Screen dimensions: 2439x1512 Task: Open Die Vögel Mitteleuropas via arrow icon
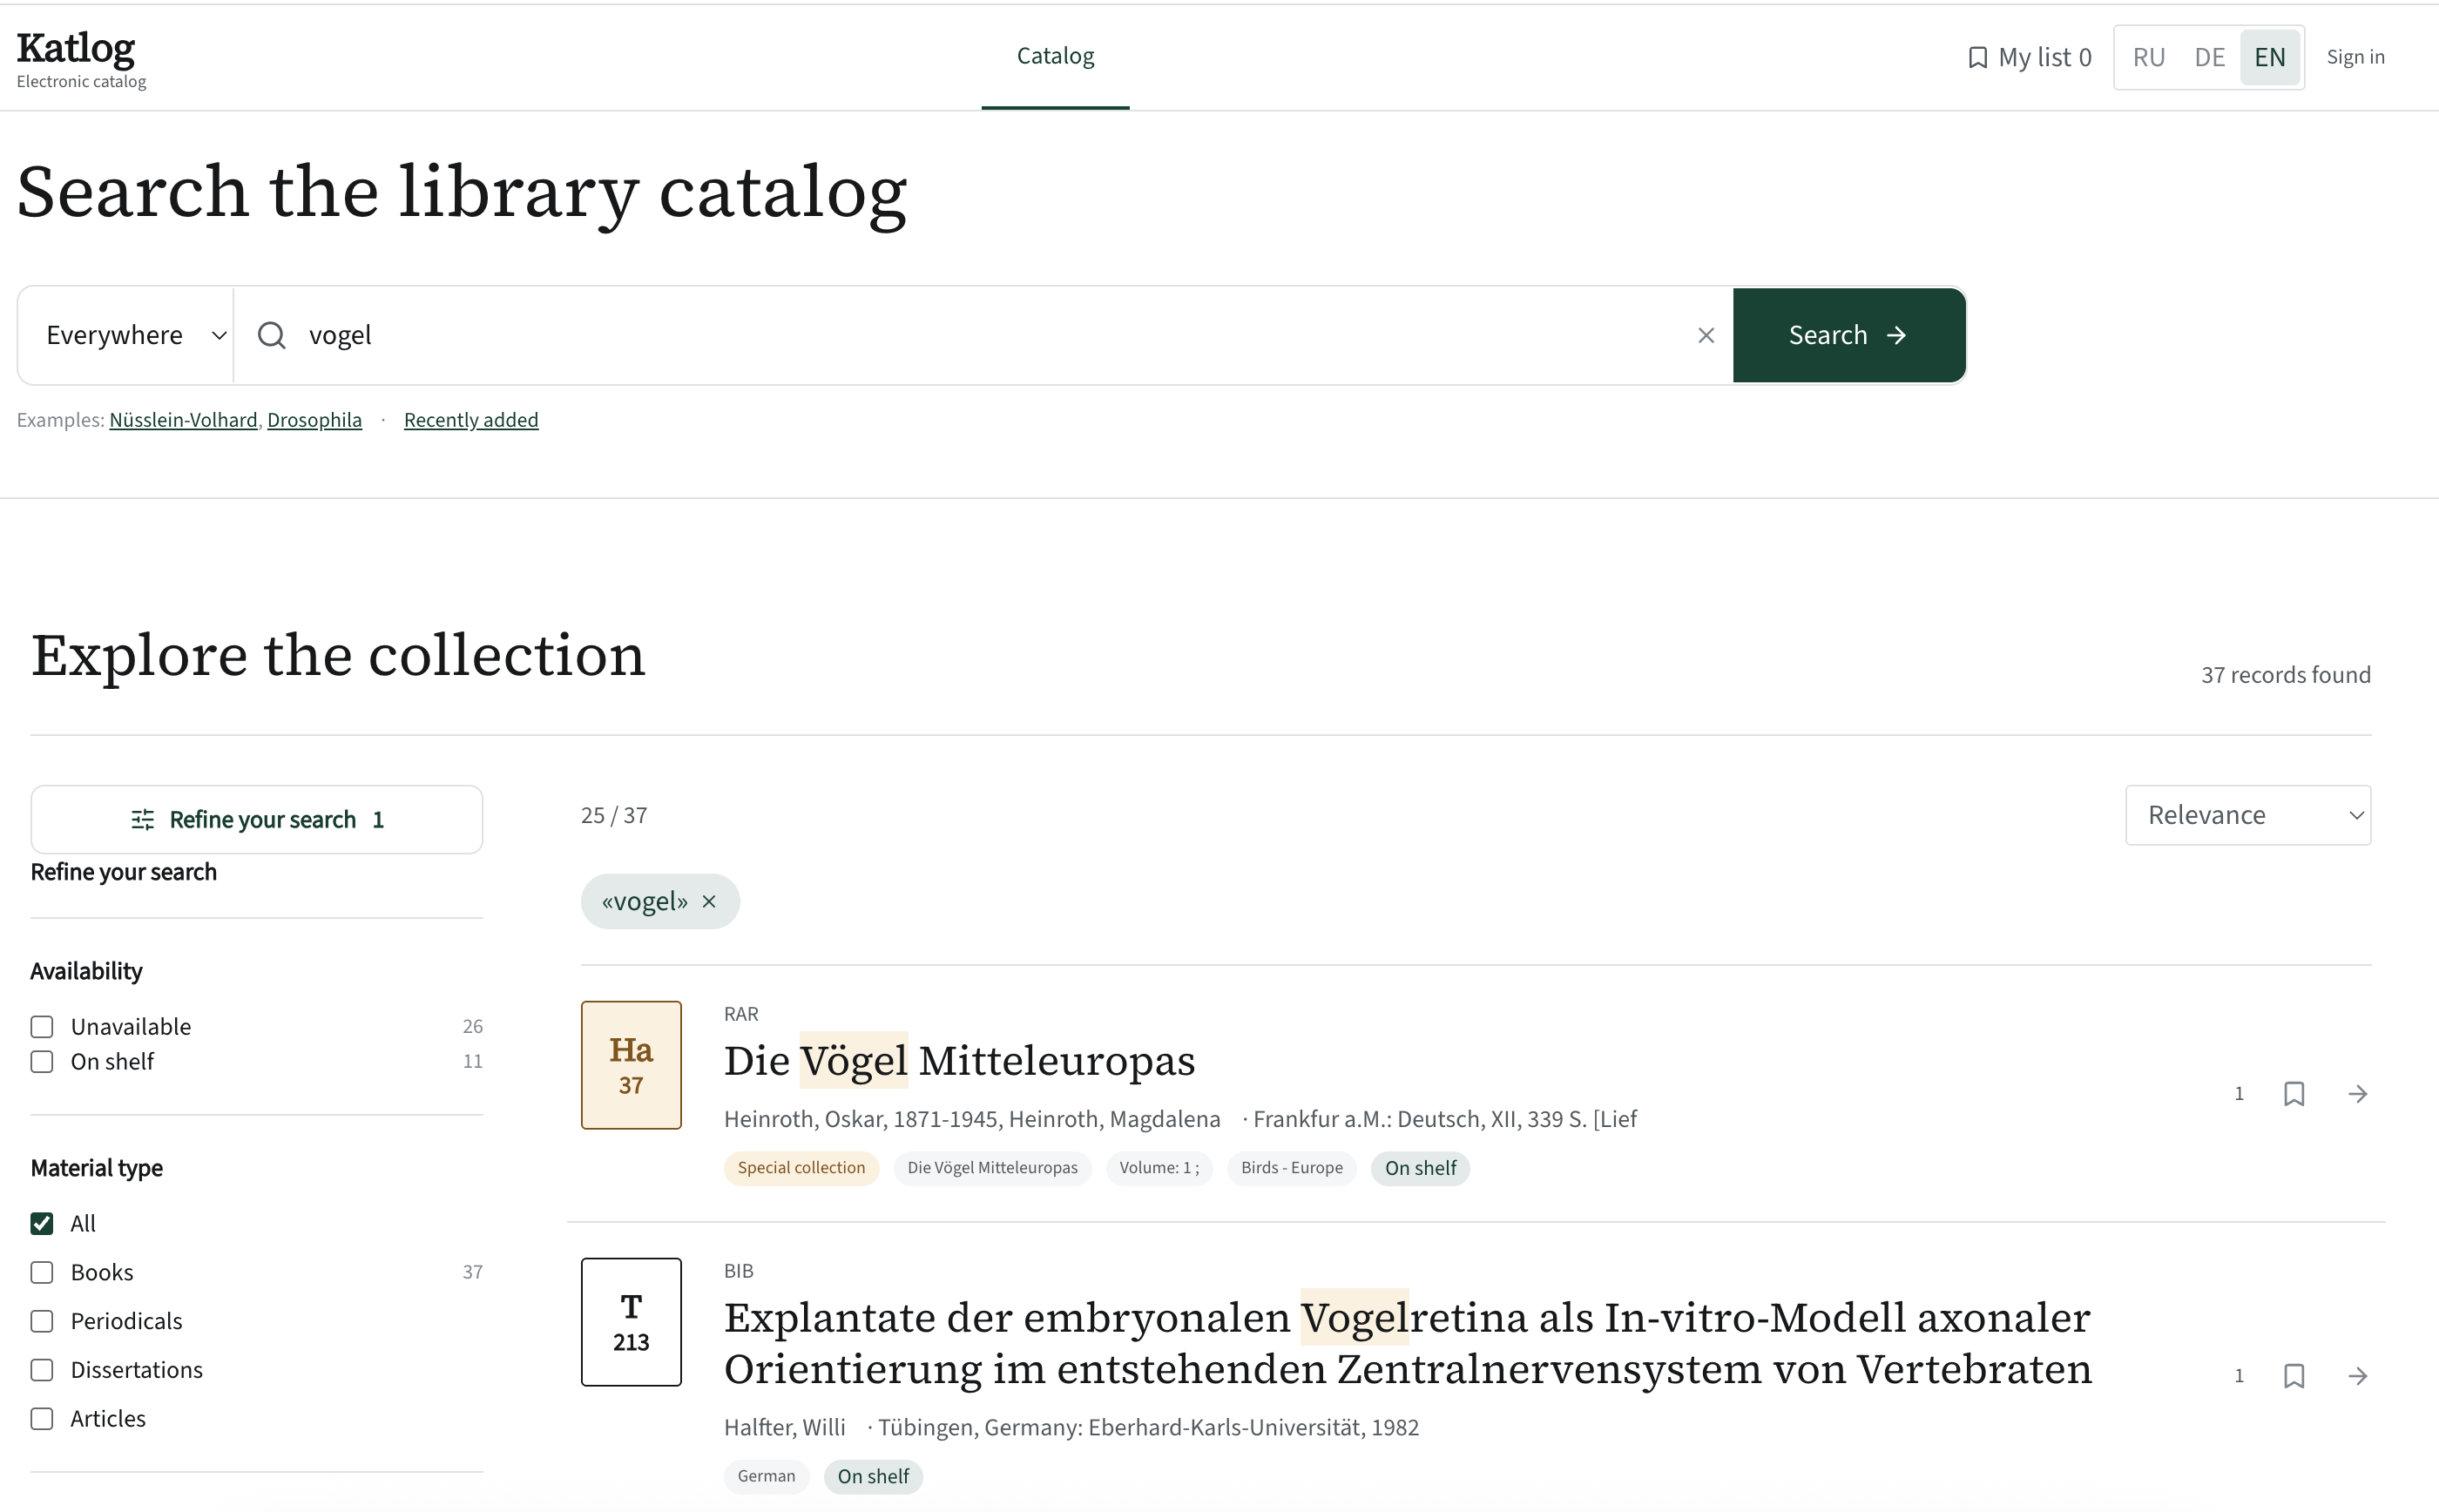[2357, 1094]
